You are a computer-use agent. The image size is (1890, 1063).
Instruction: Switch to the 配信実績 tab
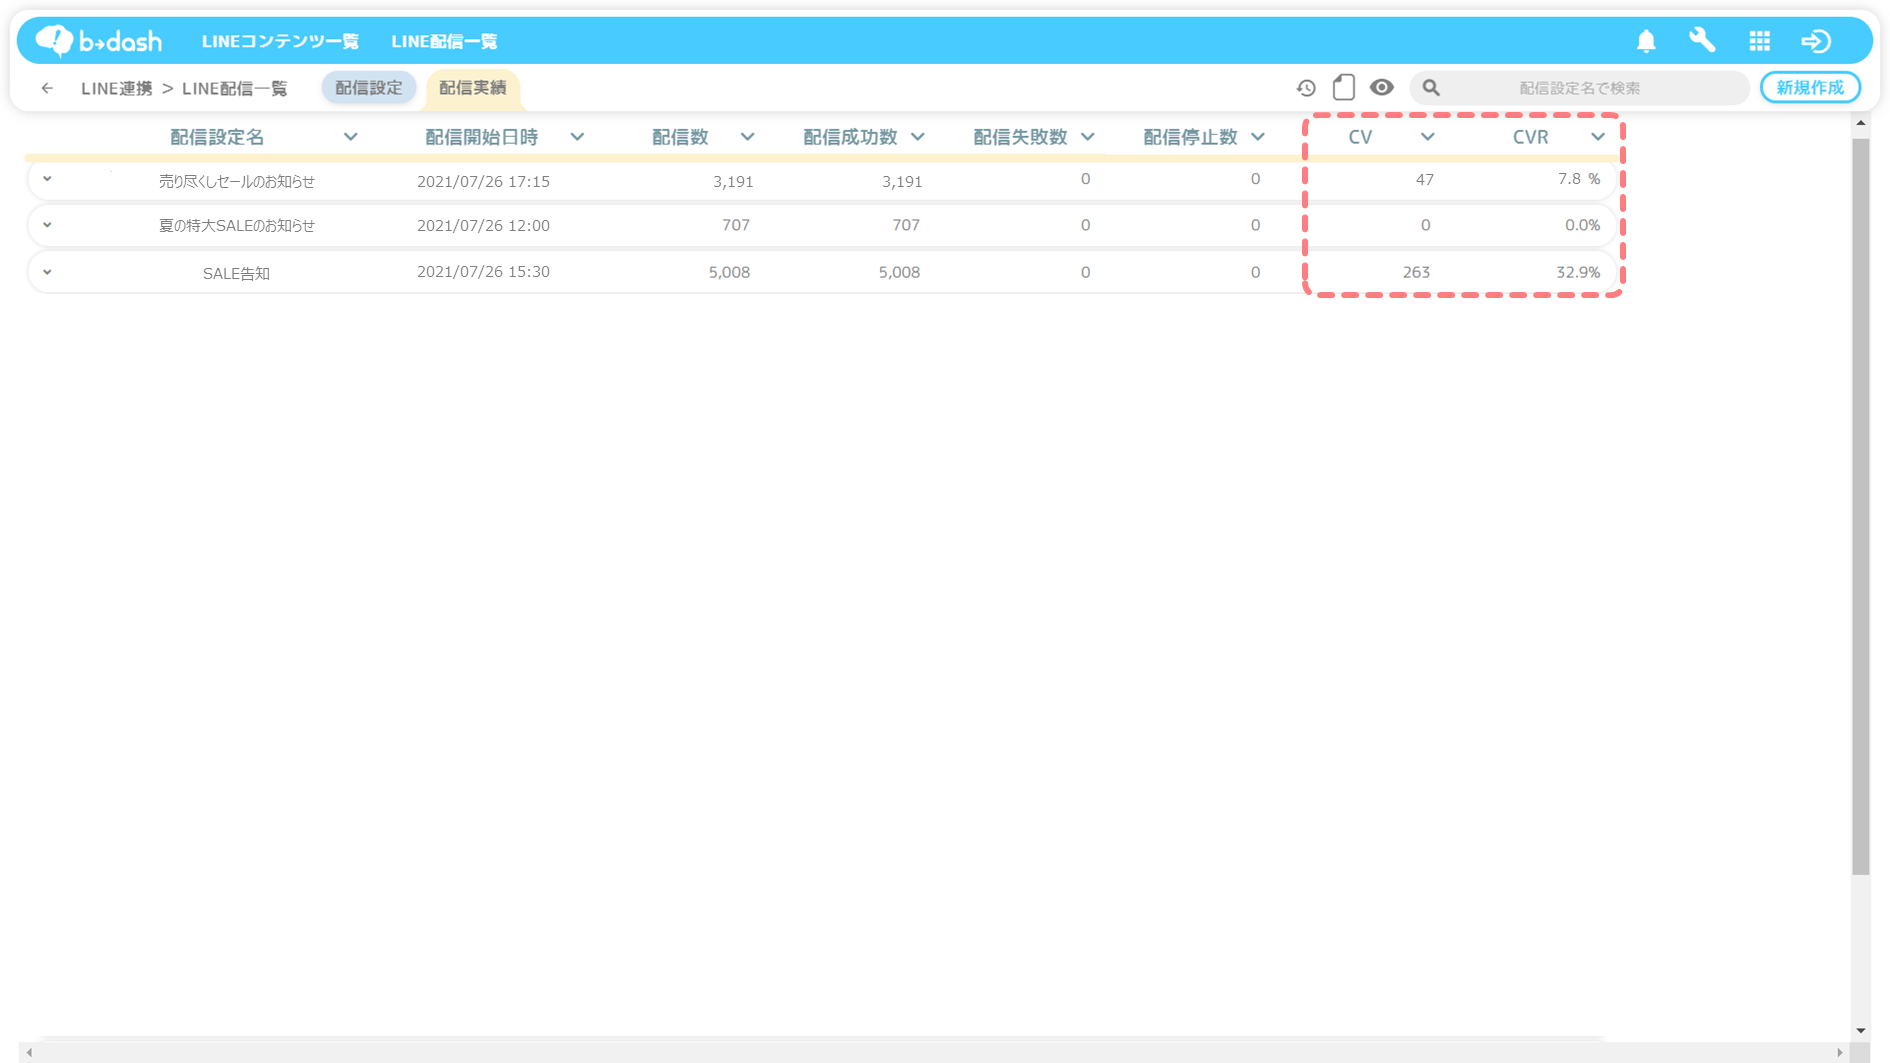coord(473,88)
